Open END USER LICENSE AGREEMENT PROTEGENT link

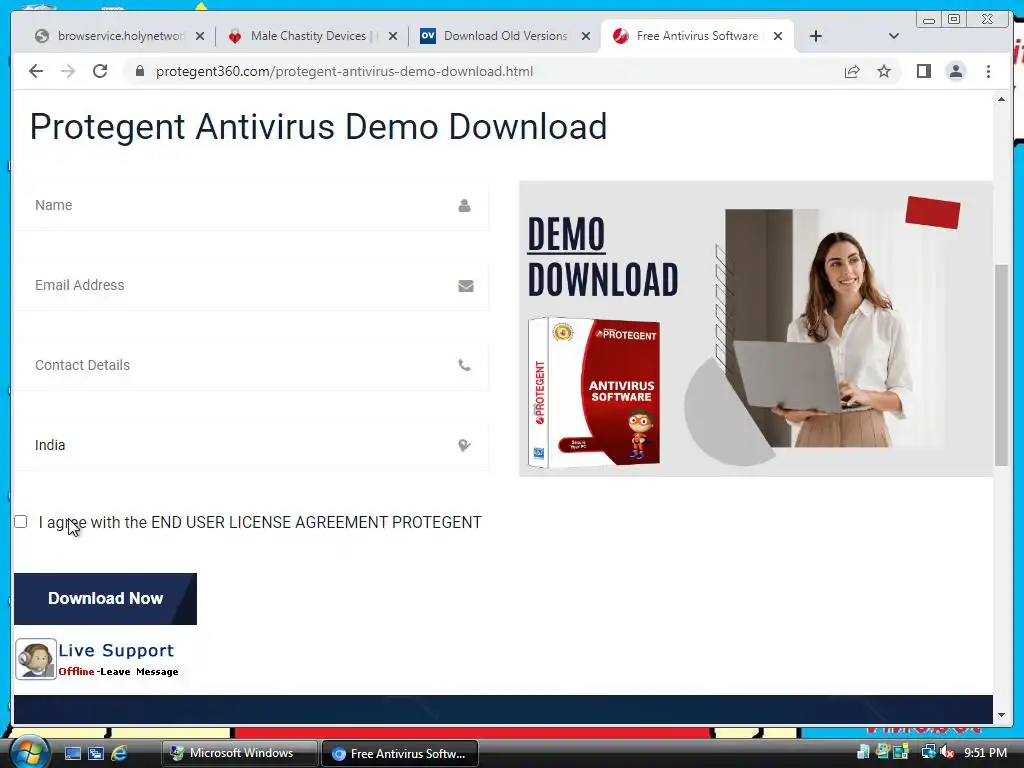point(316,522)
